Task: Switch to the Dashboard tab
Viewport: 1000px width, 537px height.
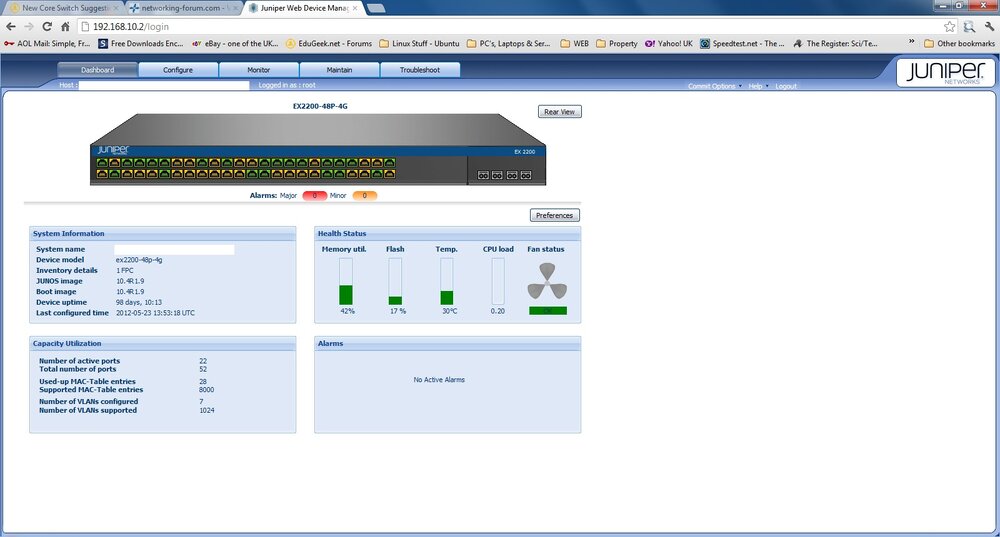Action: 98,70
